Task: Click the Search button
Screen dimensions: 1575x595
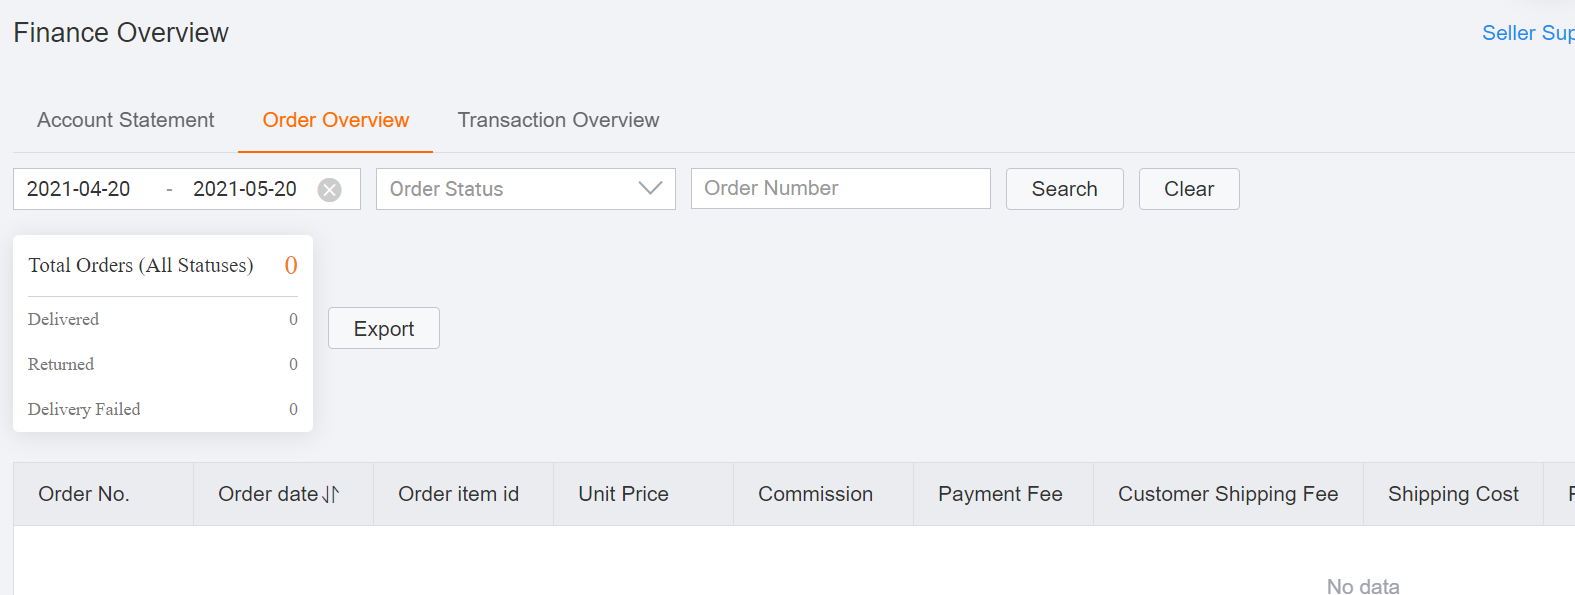Action: point(1064,188)
